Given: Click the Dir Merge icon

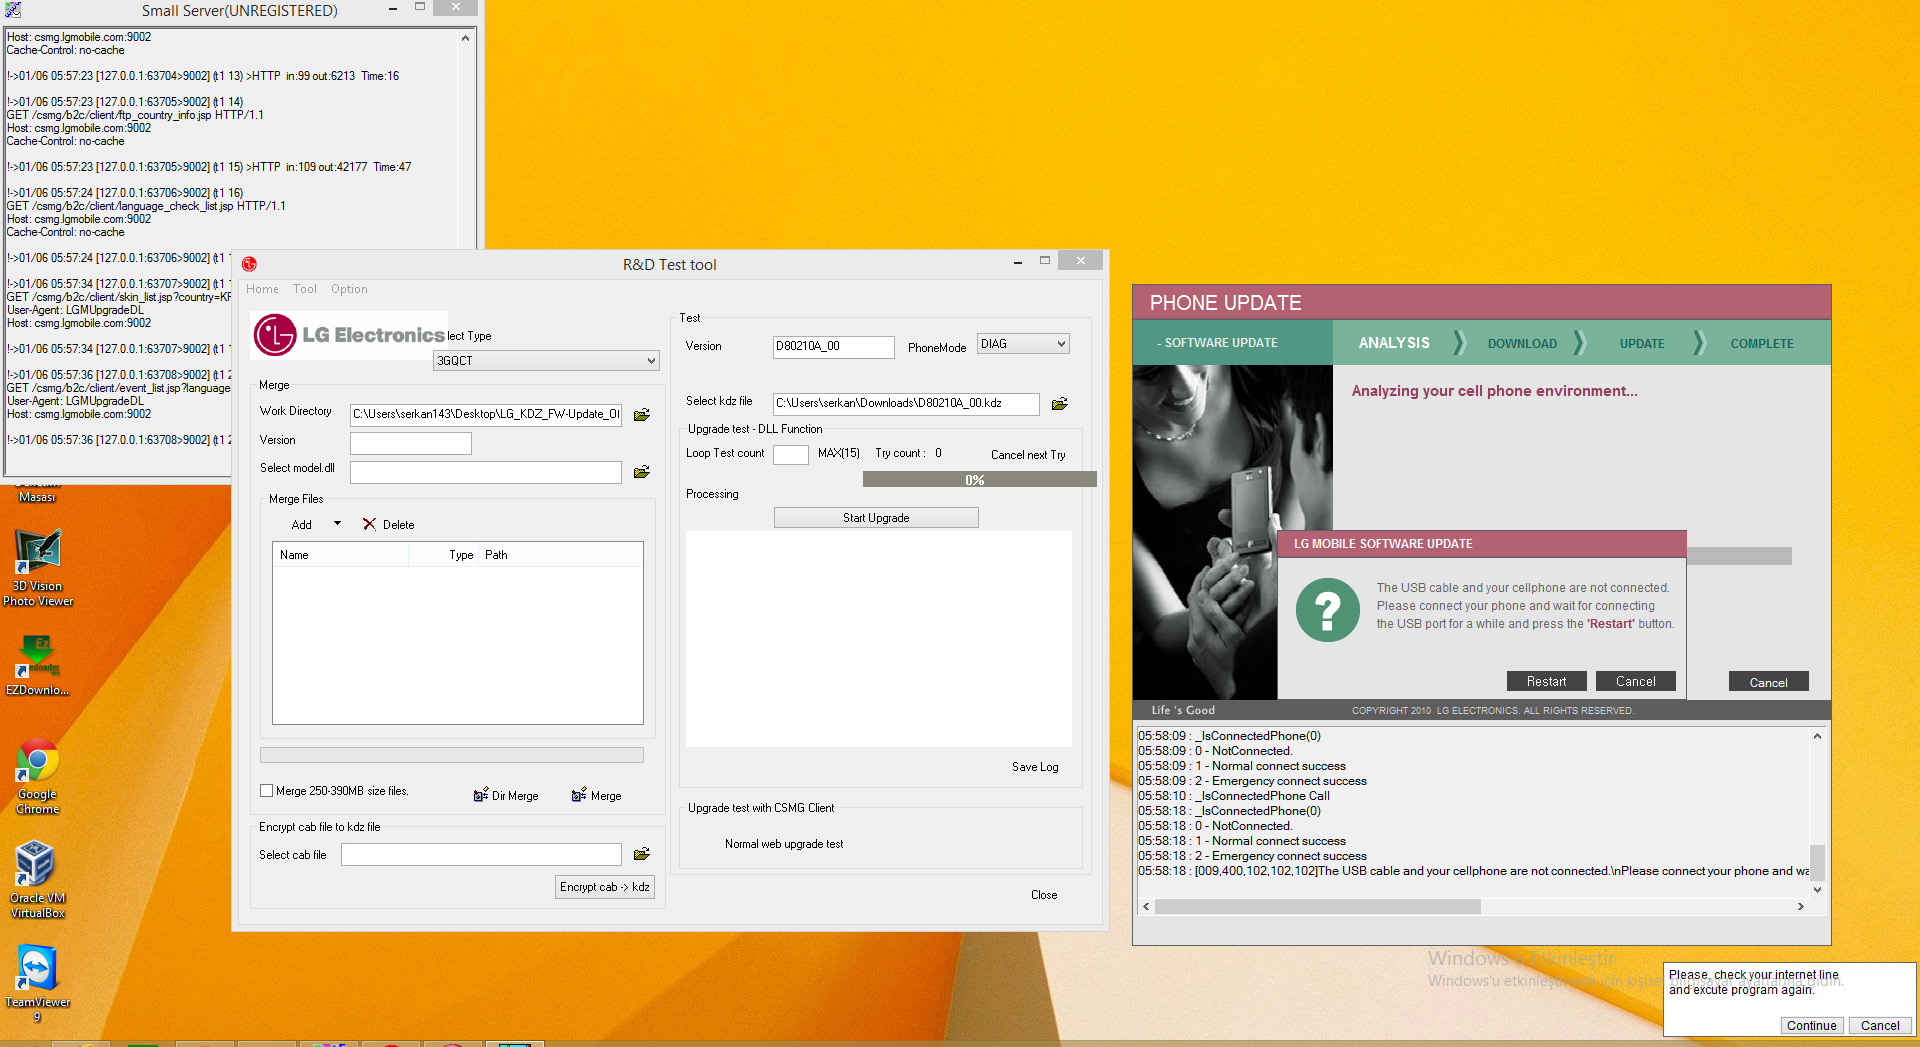Looking at the screenshot, I should 480,795.
